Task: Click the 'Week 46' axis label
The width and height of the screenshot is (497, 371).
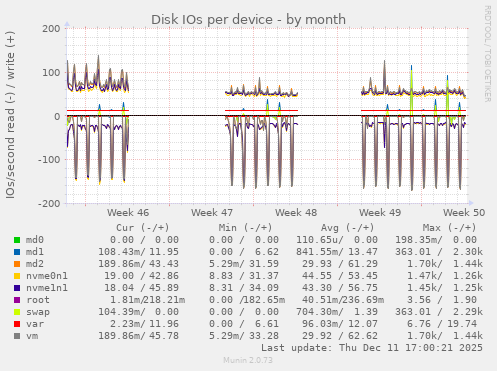Action: 128,213
